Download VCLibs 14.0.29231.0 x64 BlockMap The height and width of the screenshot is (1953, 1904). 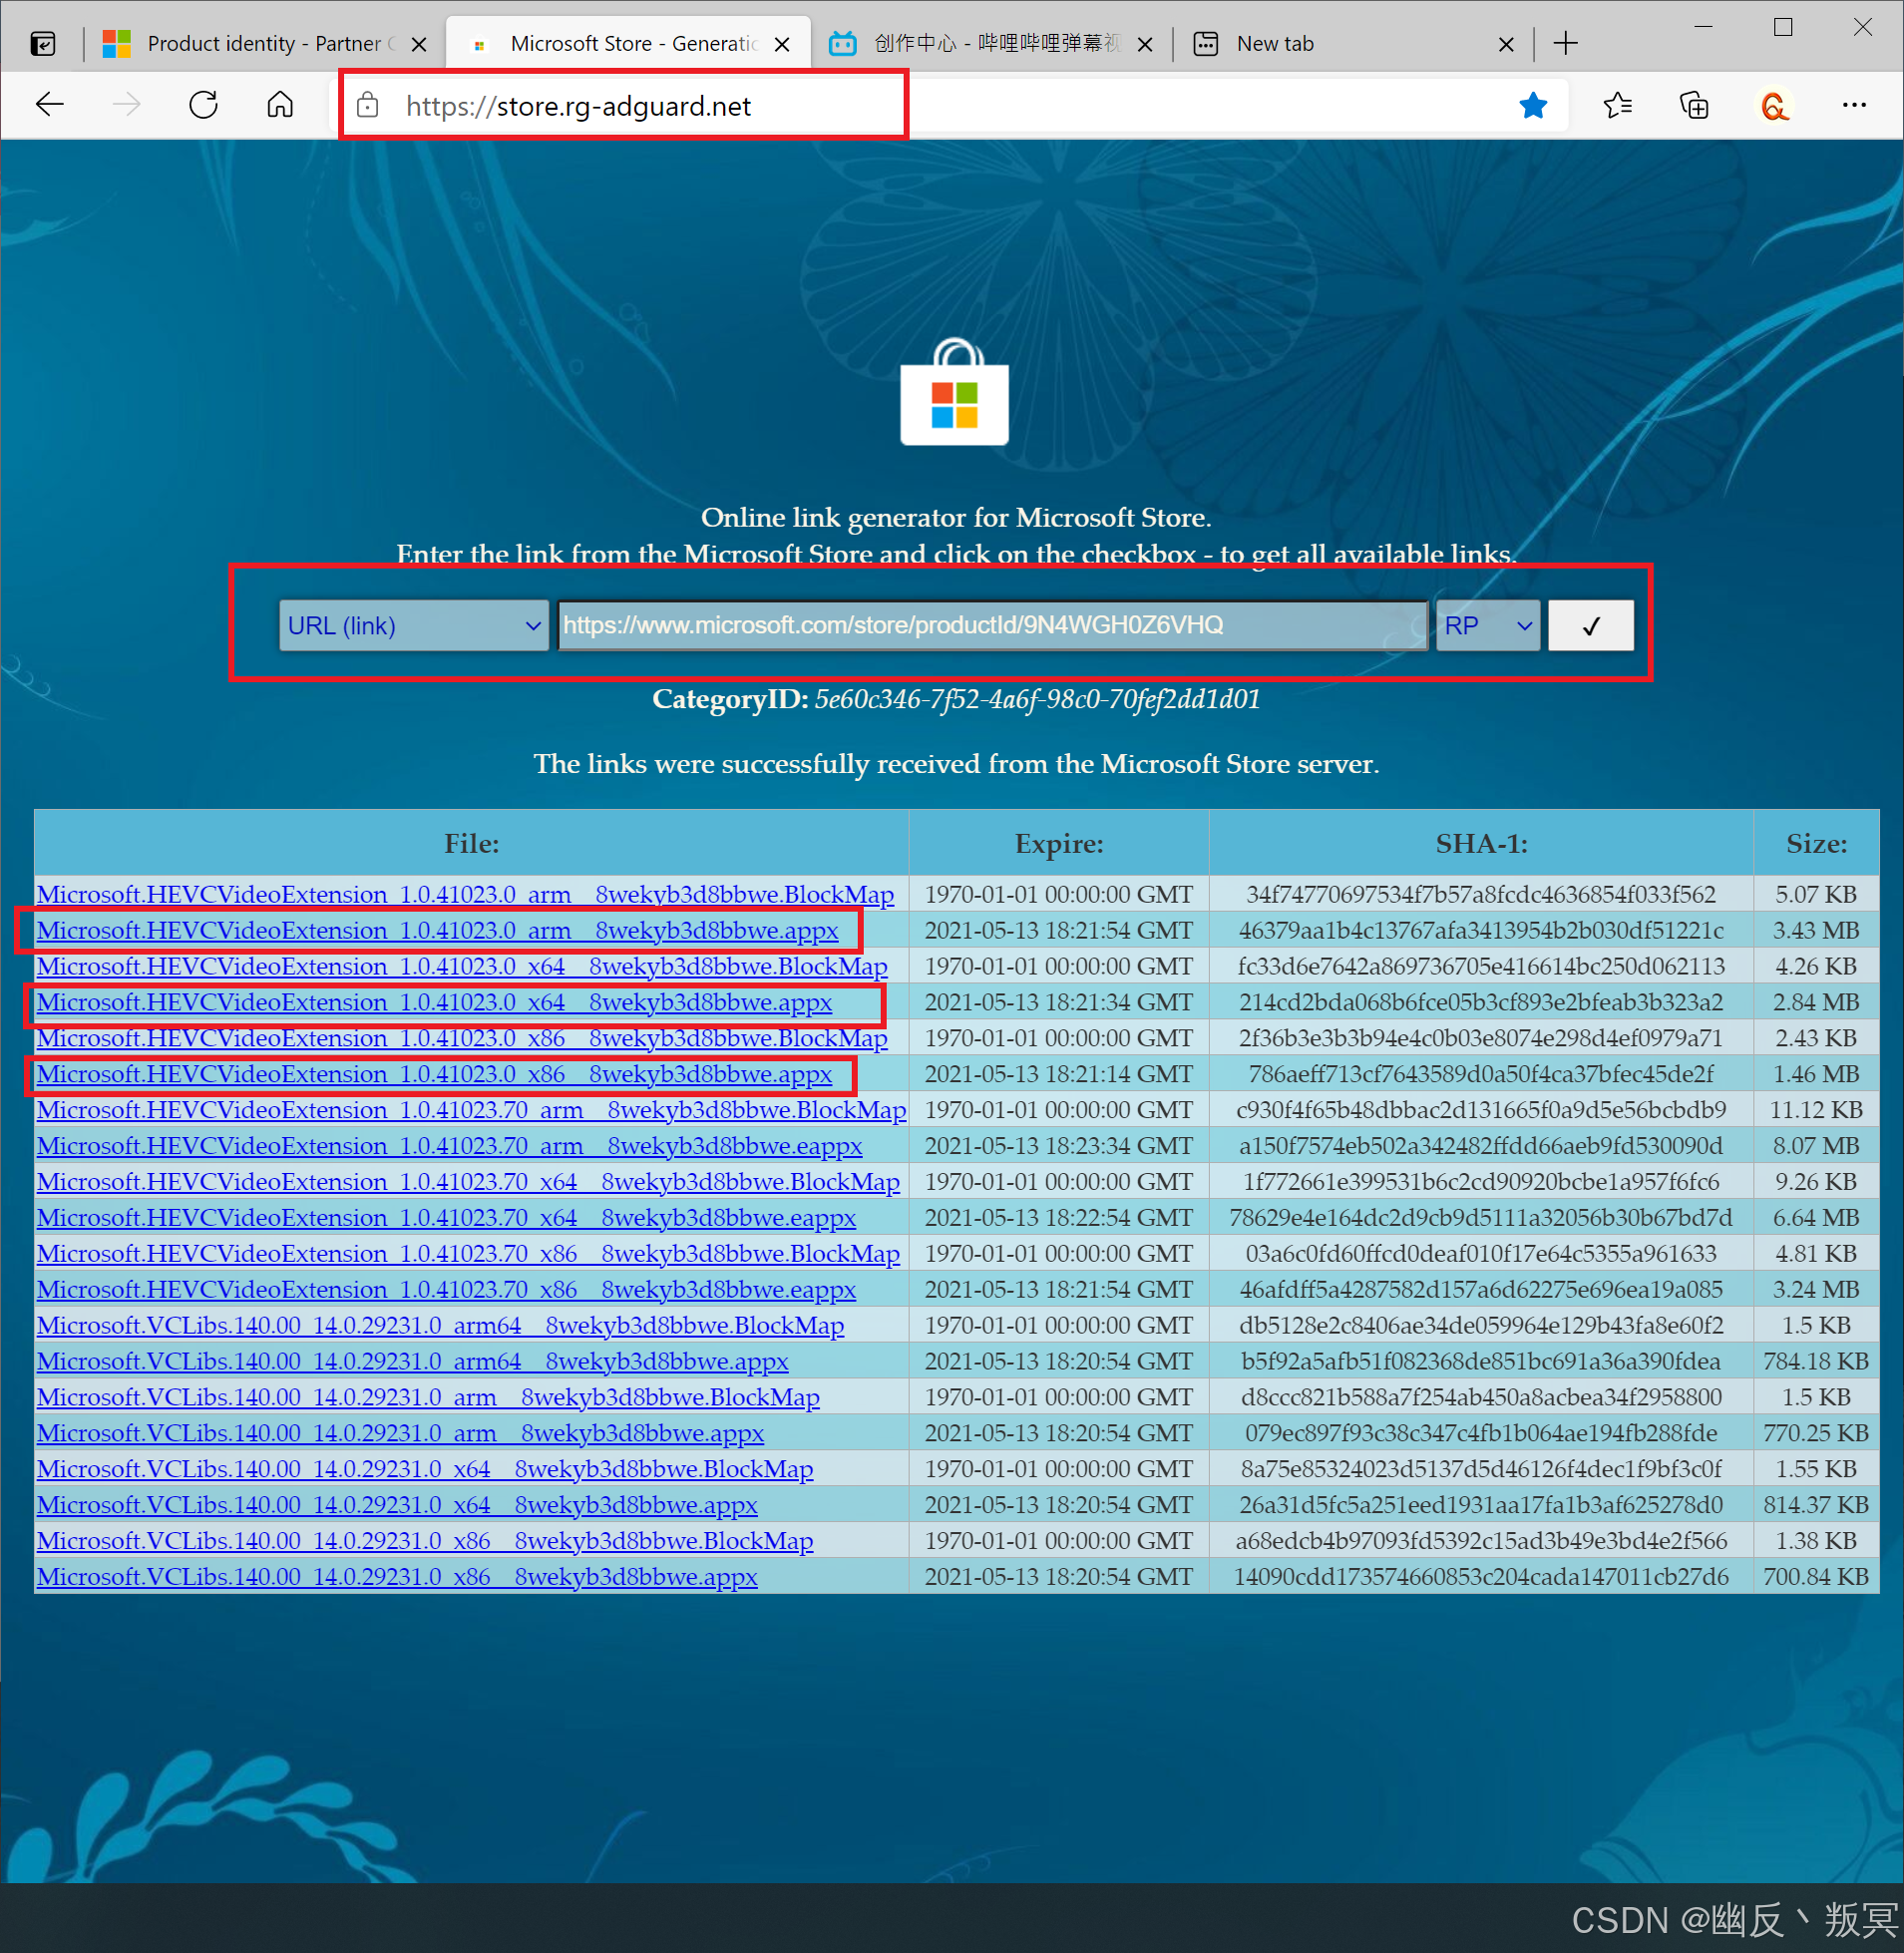[x=425, y=1469]
